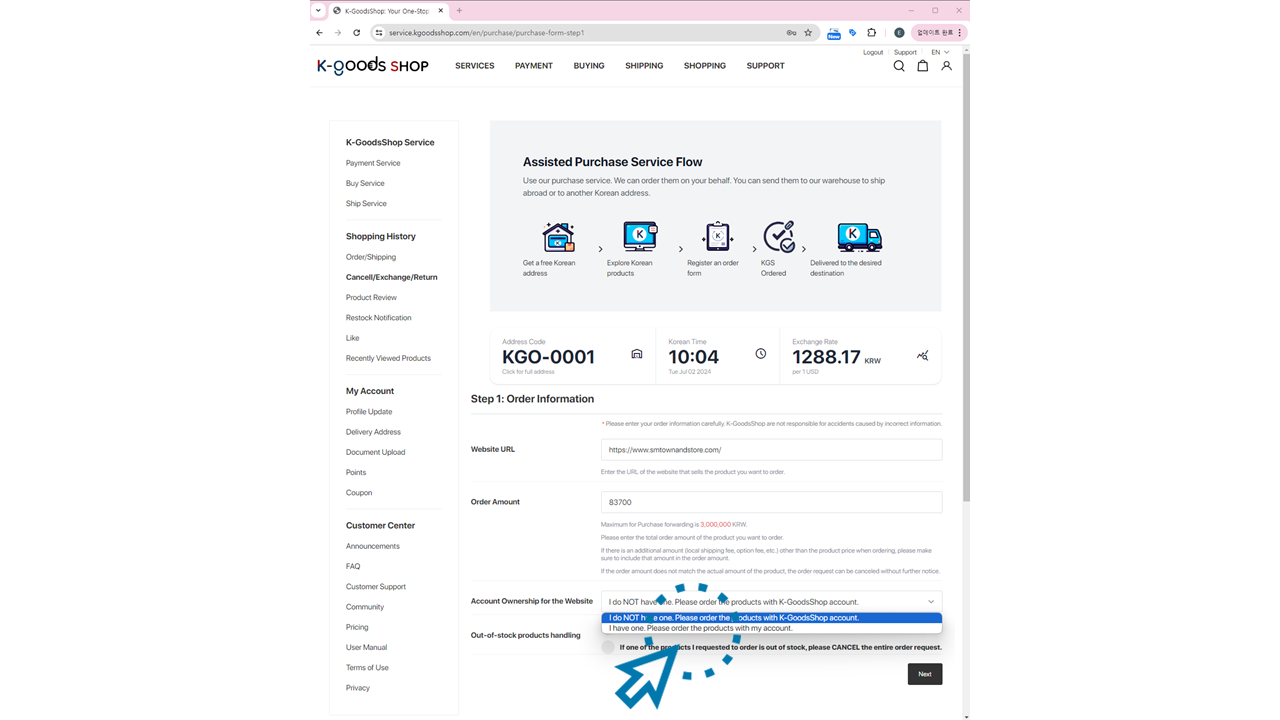This screenshot has height=720, width=1280.
Task: Toggle the out-of-stock cancel order checkbox
Action: [x=608, y=647]
